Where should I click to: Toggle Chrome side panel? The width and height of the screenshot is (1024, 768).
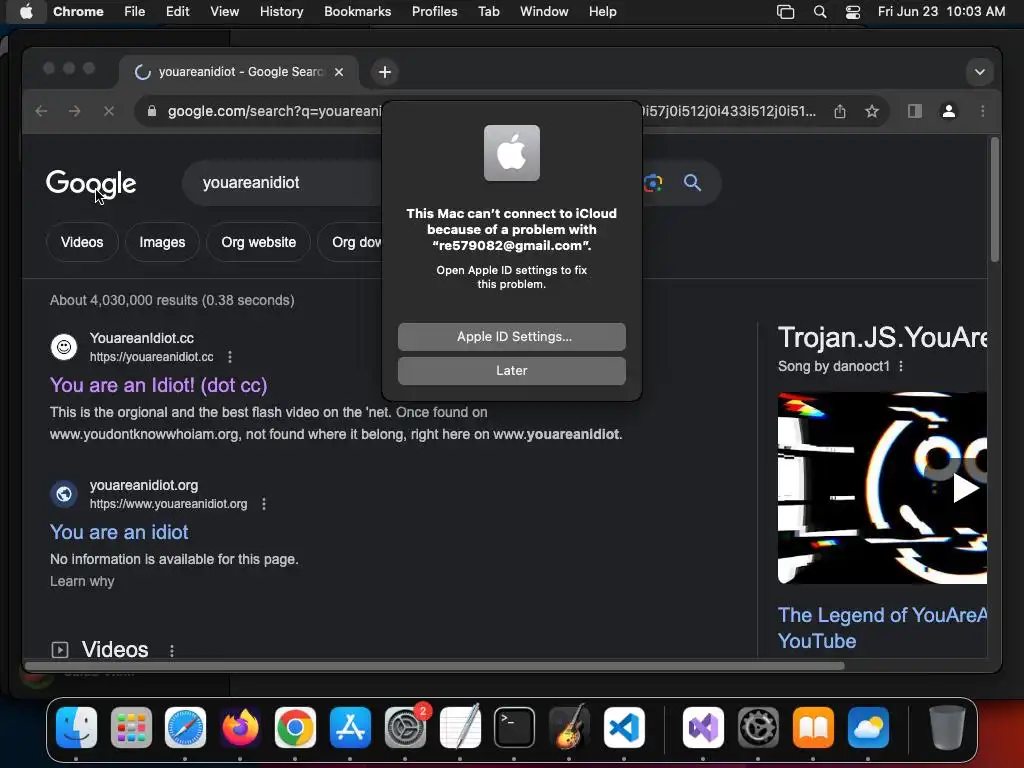915,112
